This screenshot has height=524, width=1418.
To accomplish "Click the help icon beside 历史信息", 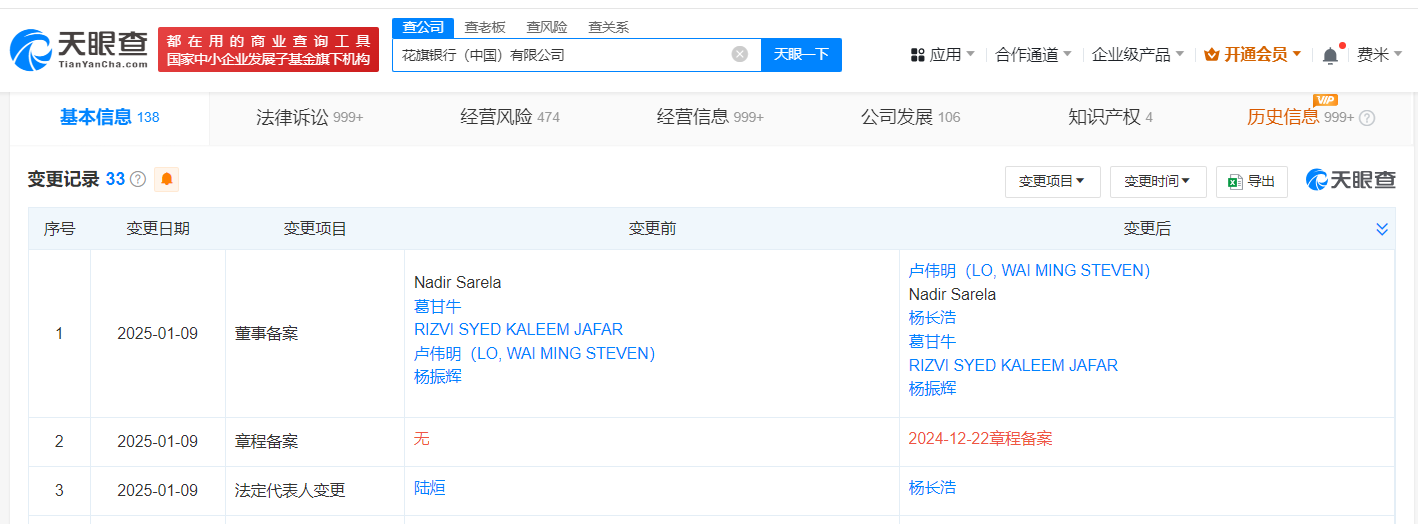I will click(x=1367, y=118).
